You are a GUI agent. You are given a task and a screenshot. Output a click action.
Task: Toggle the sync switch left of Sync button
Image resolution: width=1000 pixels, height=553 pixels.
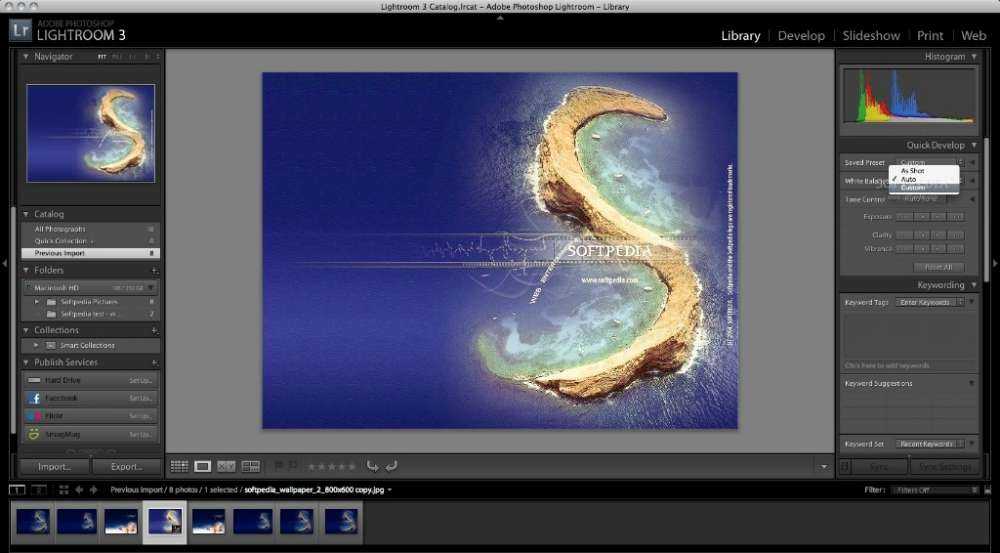click(x=844, y=466)
